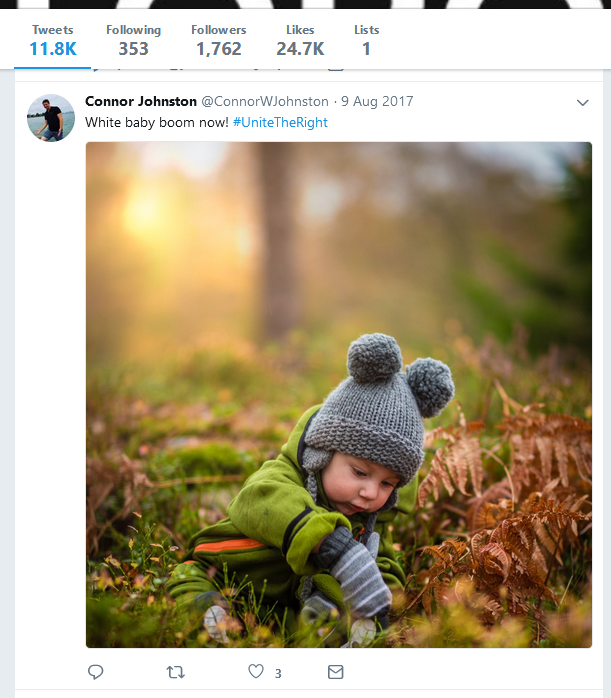611x698 pixels.
Task: Click the #UniteTheRight hashtag link
Action: click(280, 122)
